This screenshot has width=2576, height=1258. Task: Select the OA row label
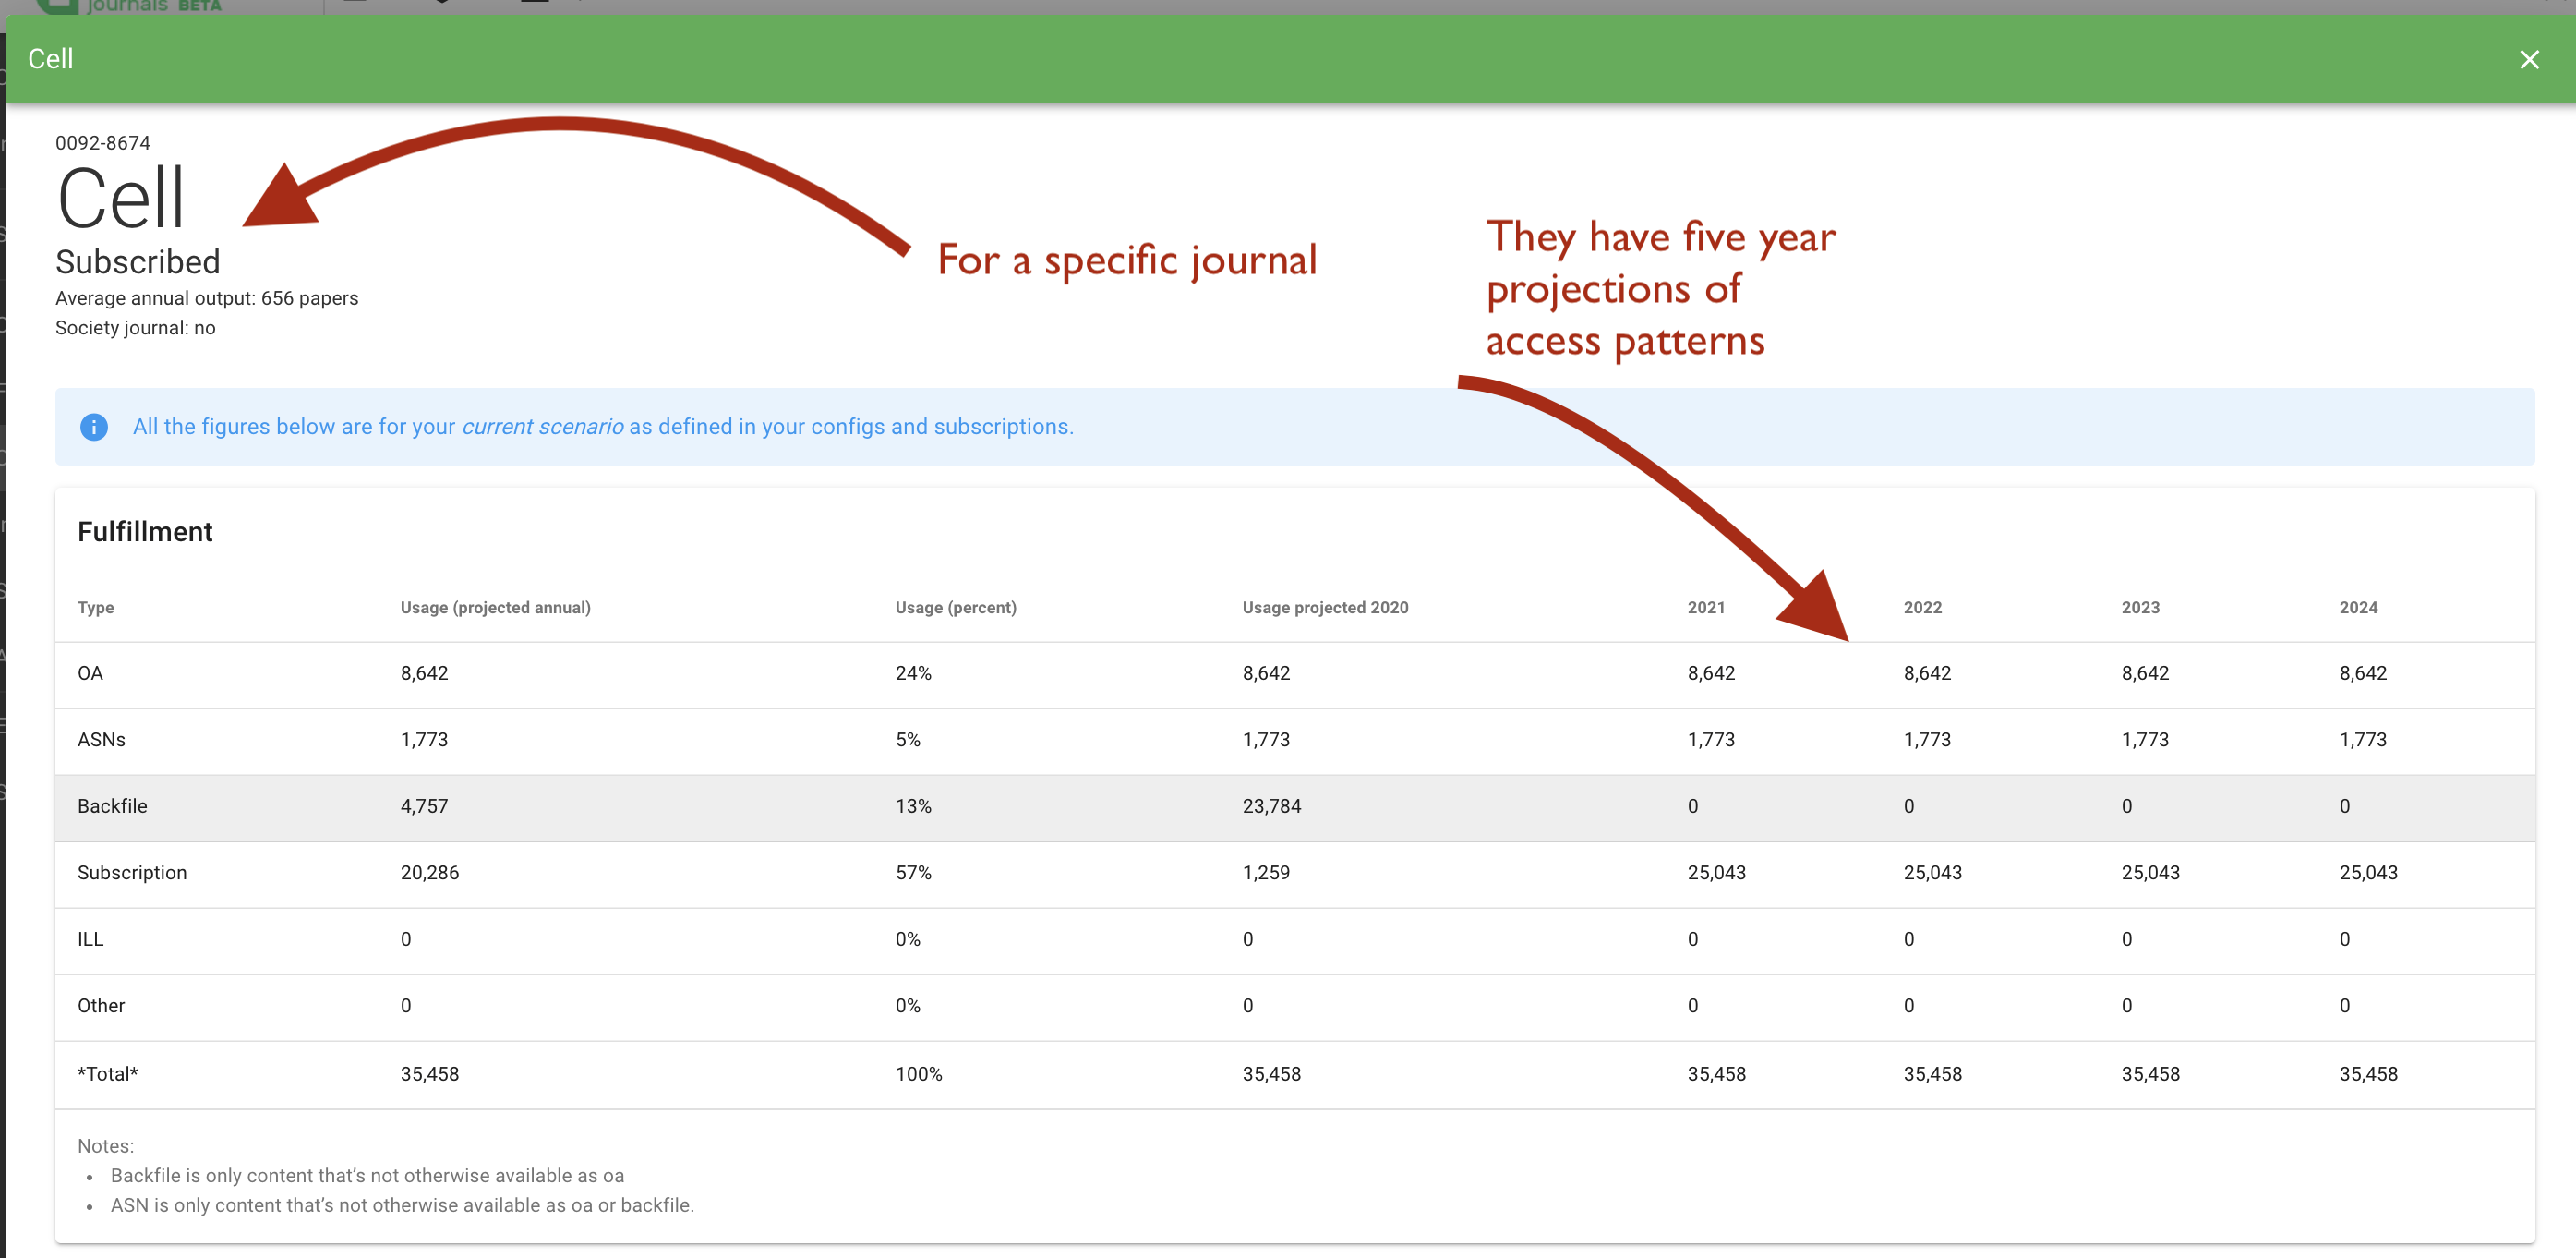(x=90, y=673)
